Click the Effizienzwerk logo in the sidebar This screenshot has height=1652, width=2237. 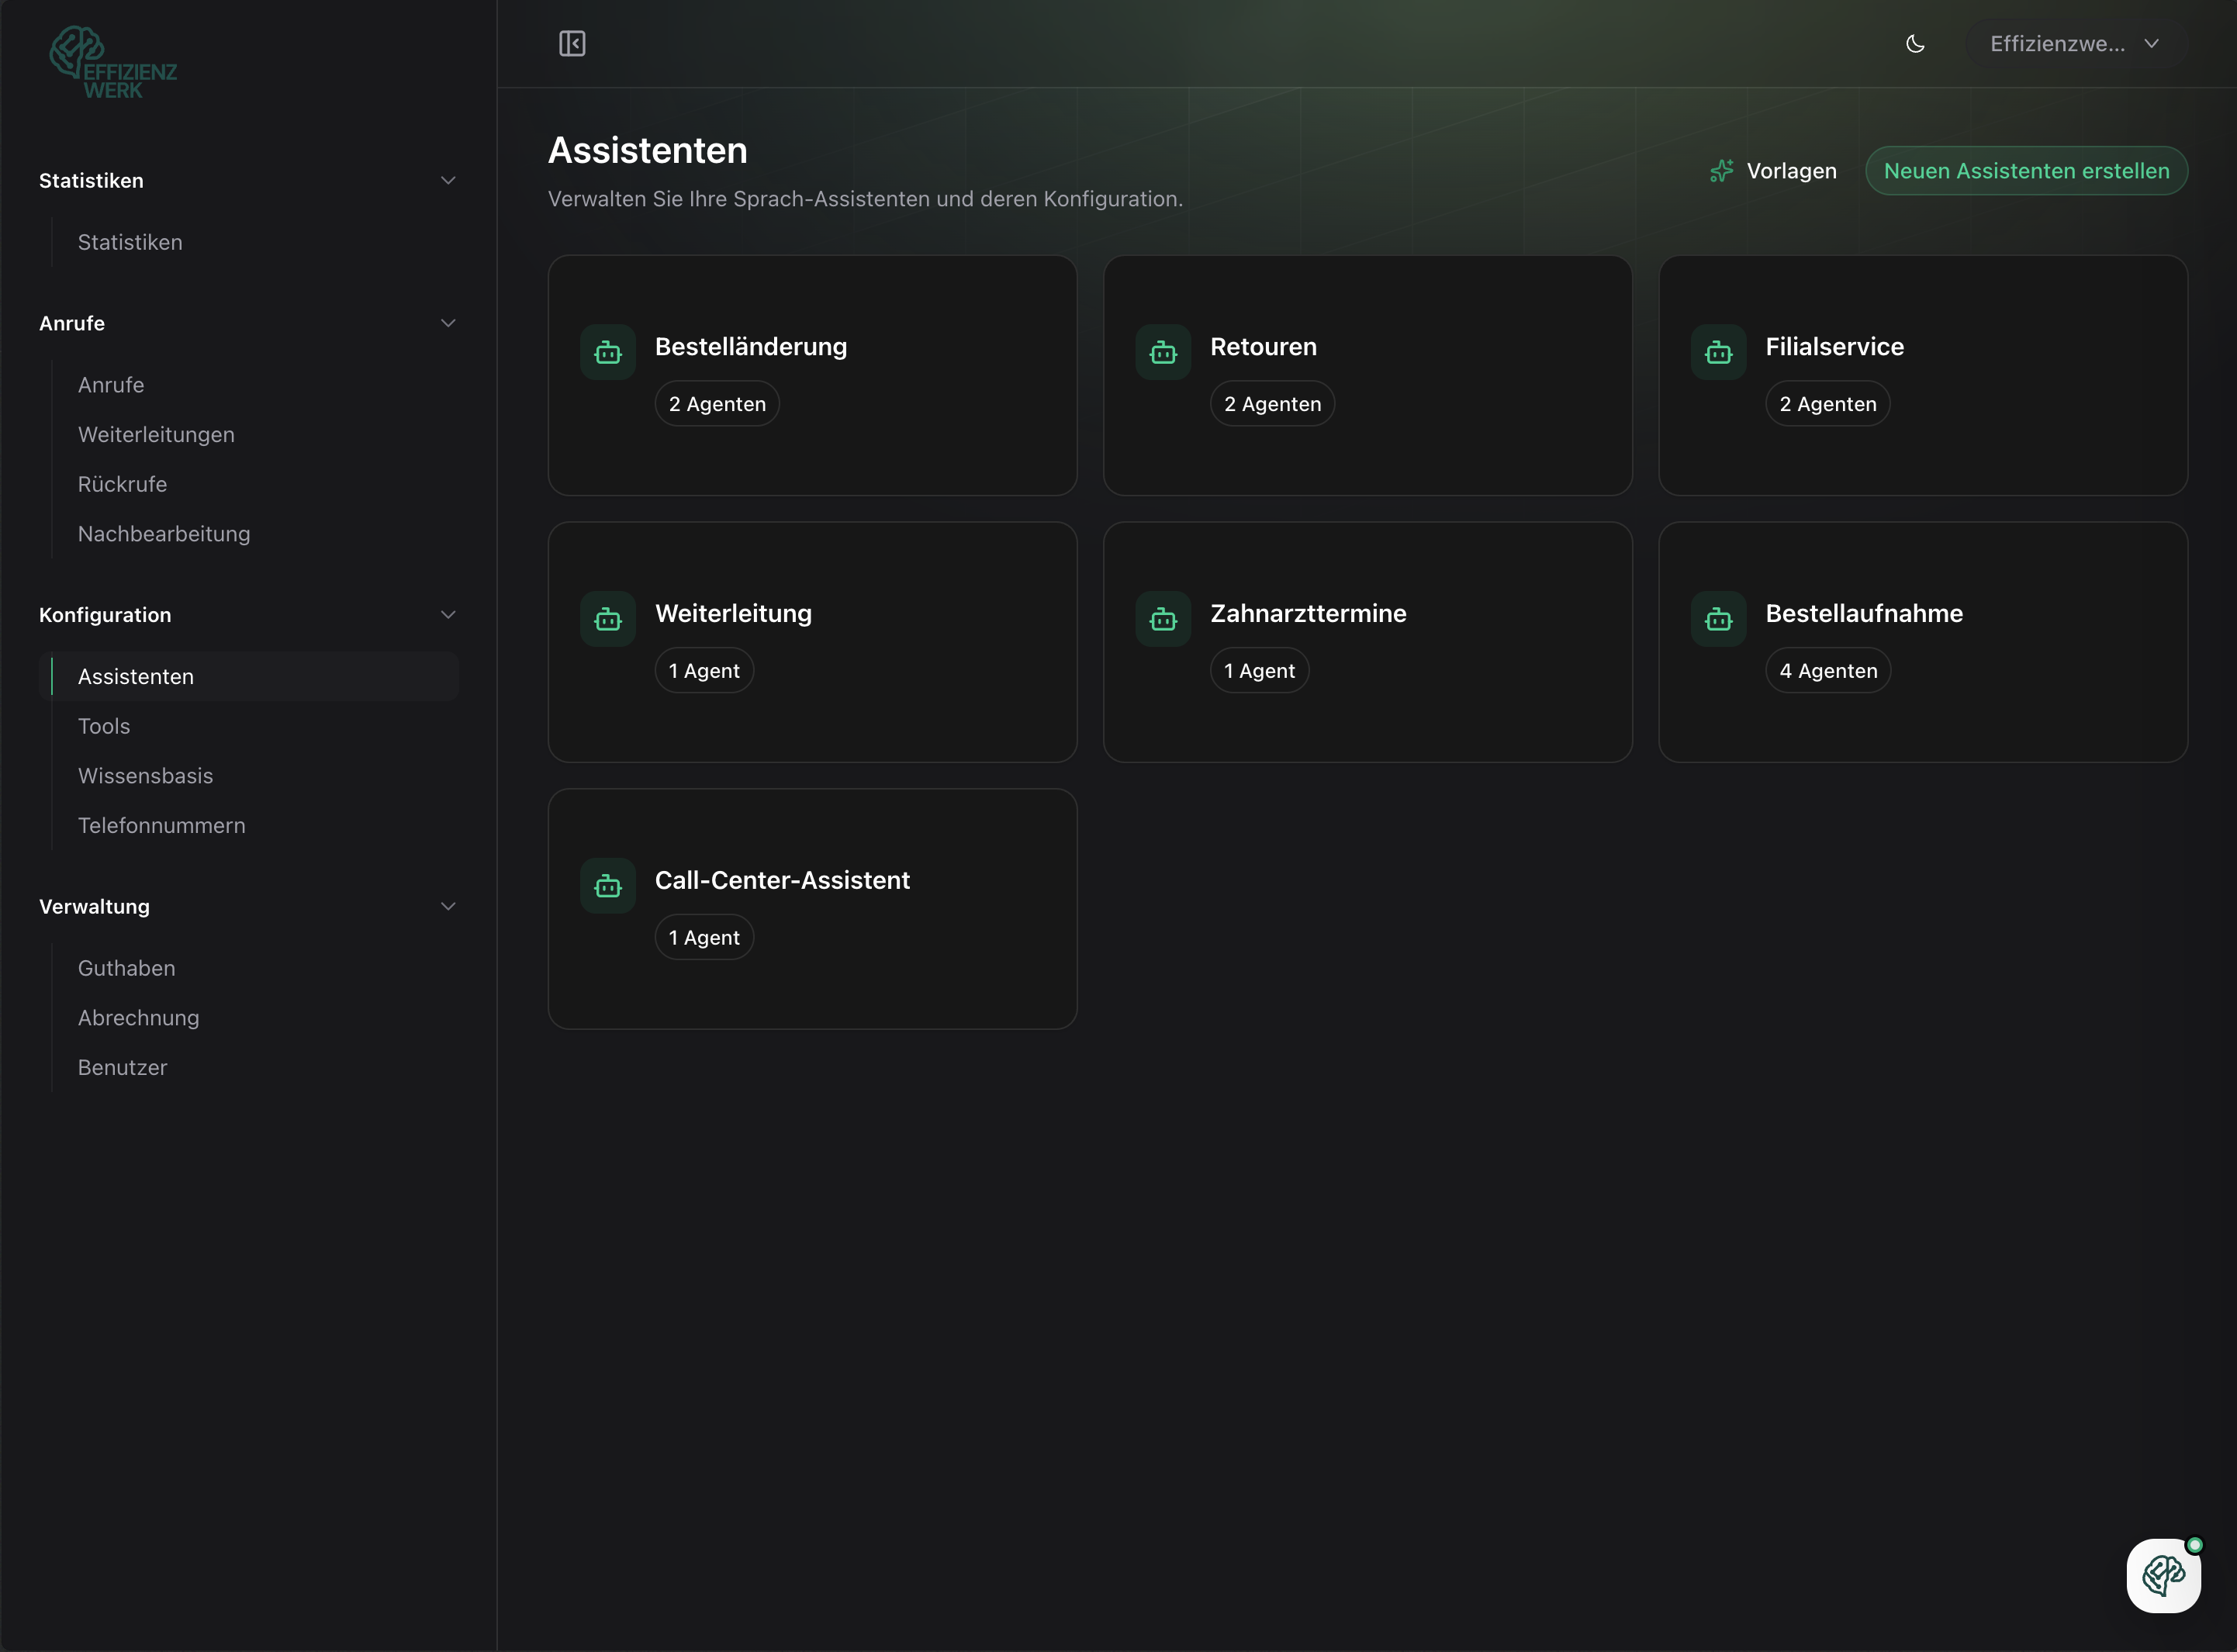coord(113,62)
